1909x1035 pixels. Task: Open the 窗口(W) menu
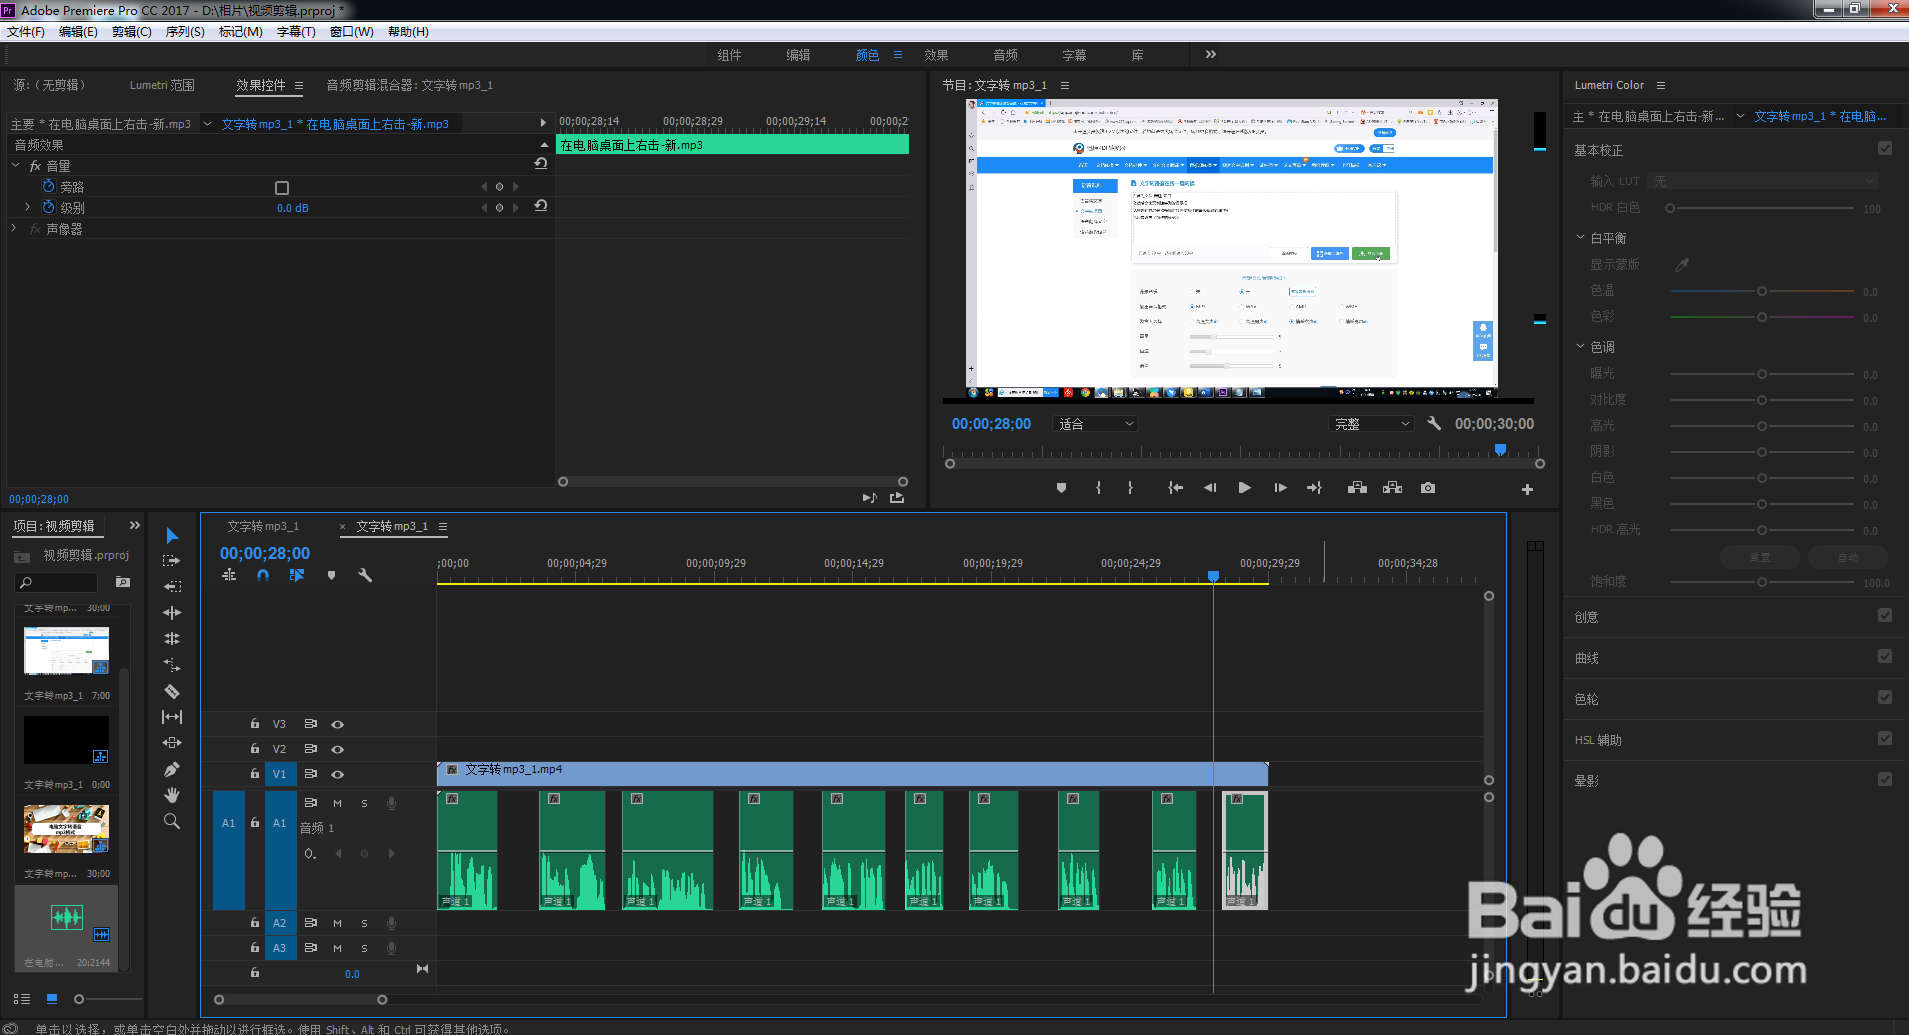coord(351,32)
